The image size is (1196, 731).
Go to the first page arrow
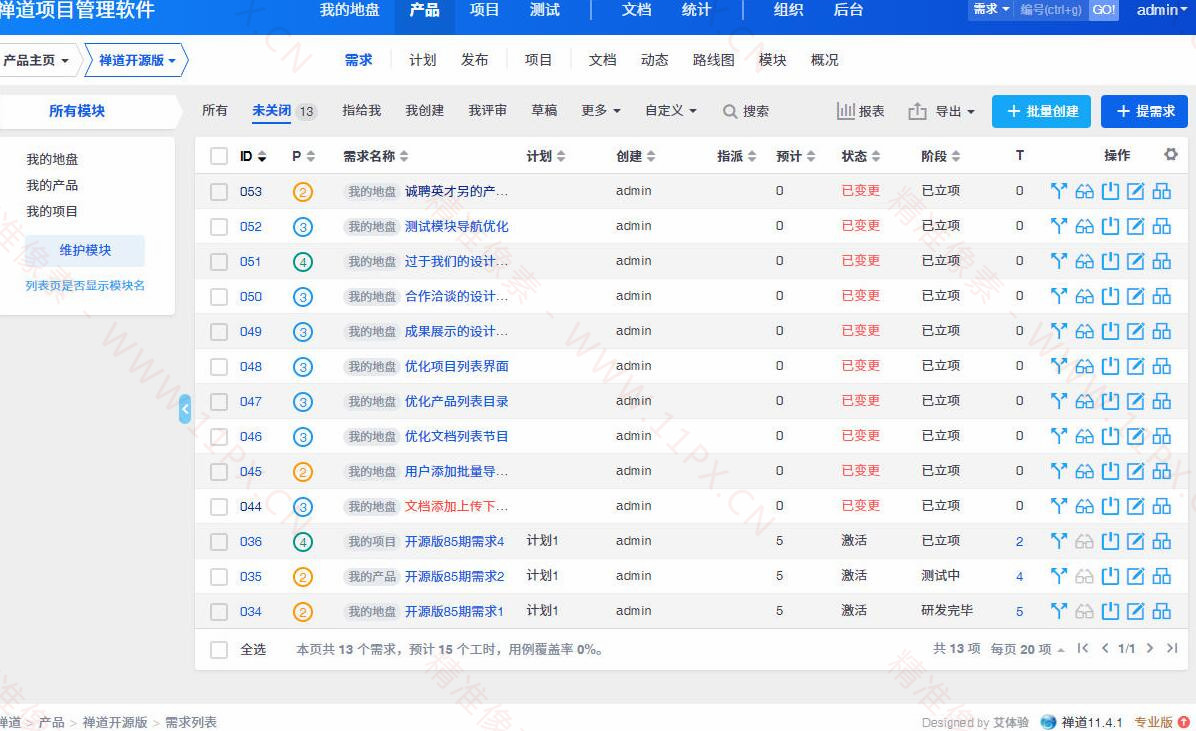(x=1082, y=649)
